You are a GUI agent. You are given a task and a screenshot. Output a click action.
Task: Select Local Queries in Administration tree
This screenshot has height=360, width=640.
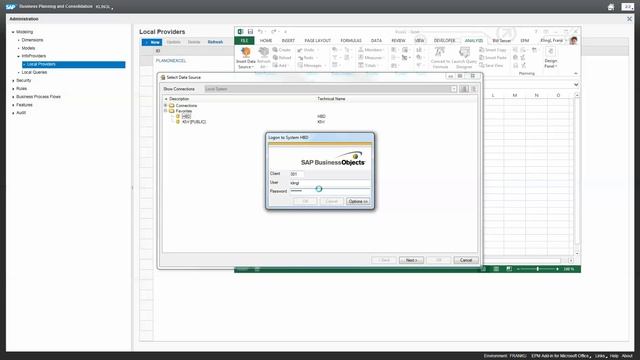click(34, 72)
